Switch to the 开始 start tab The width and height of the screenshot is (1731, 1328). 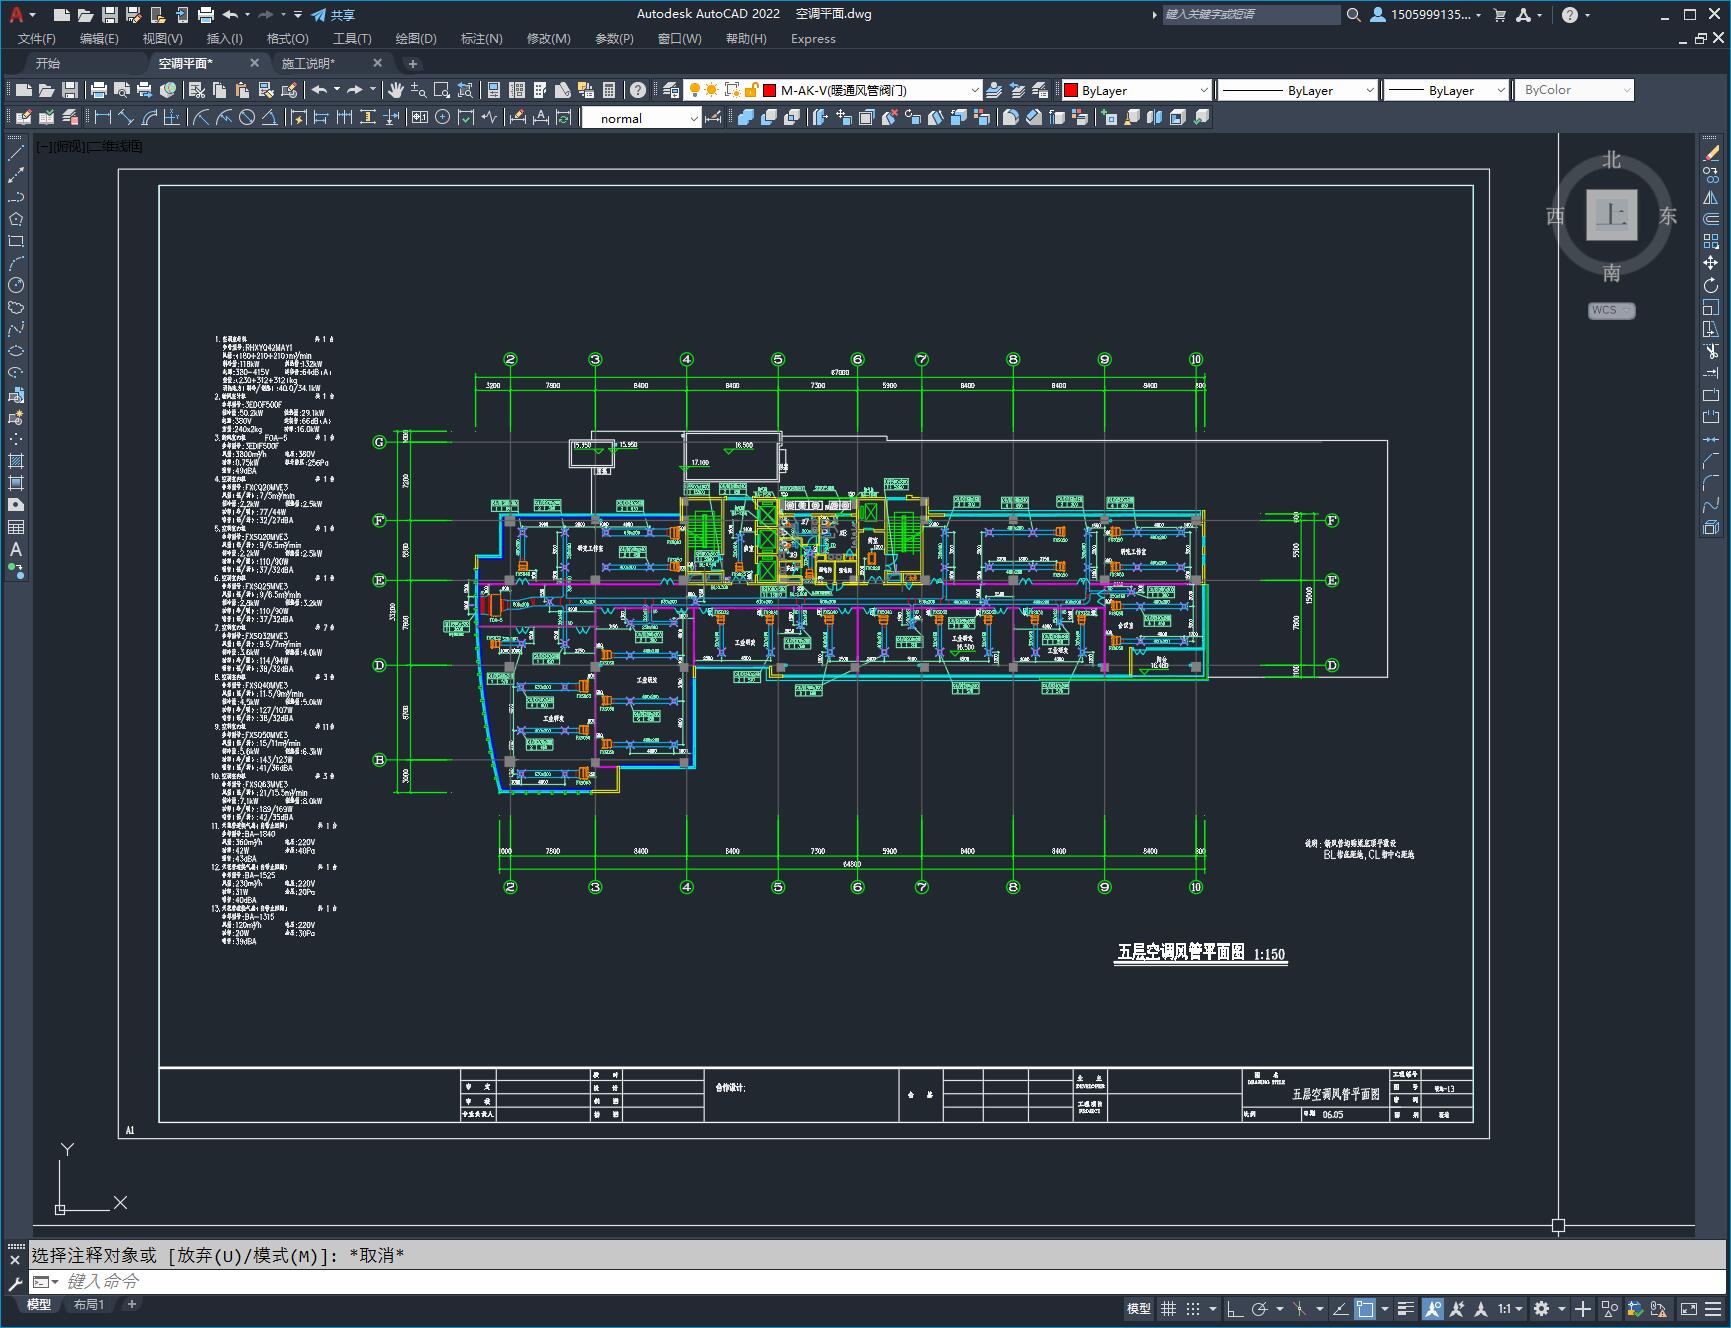[48, 63]
